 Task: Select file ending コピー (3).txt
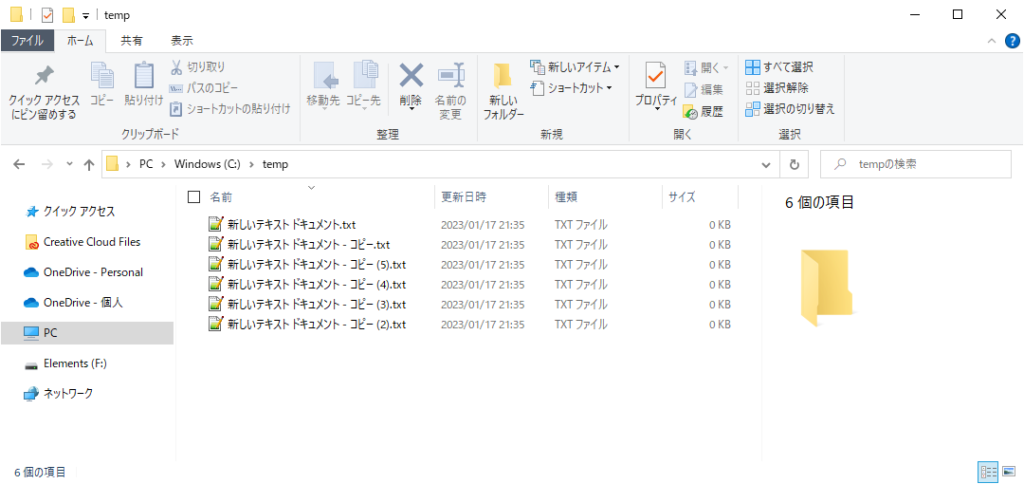[x=307, y=304]
